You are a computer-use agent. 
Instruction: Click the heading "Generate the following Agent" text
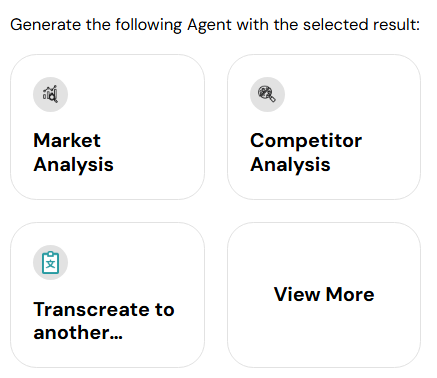[x=121, y=25]
